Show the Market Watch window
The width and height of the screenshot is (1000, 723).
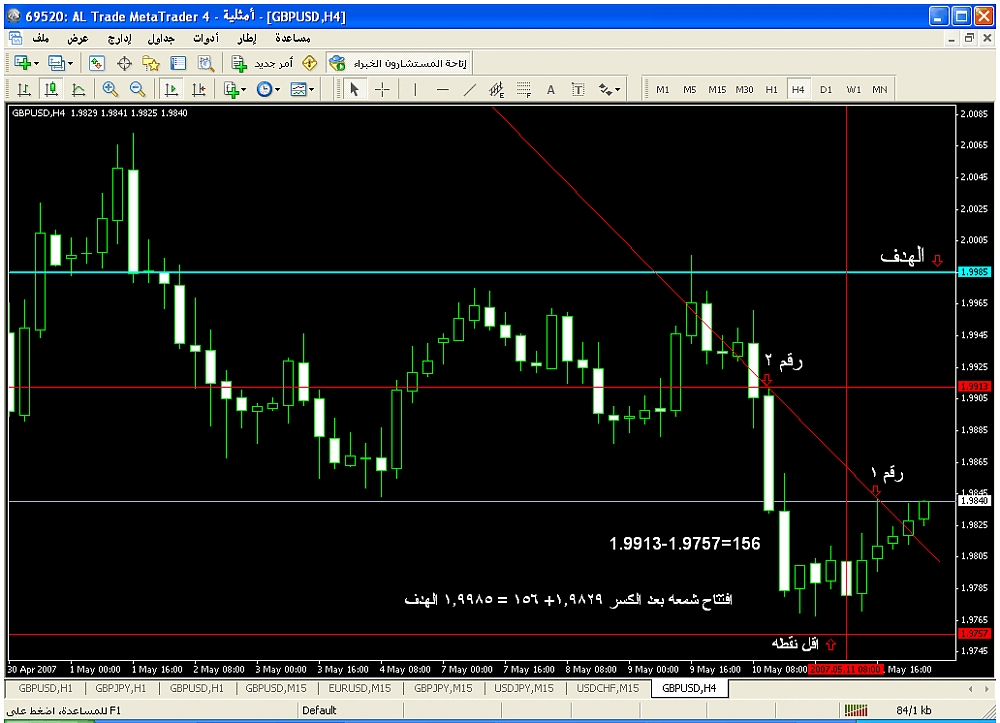(x=96, y=63)
